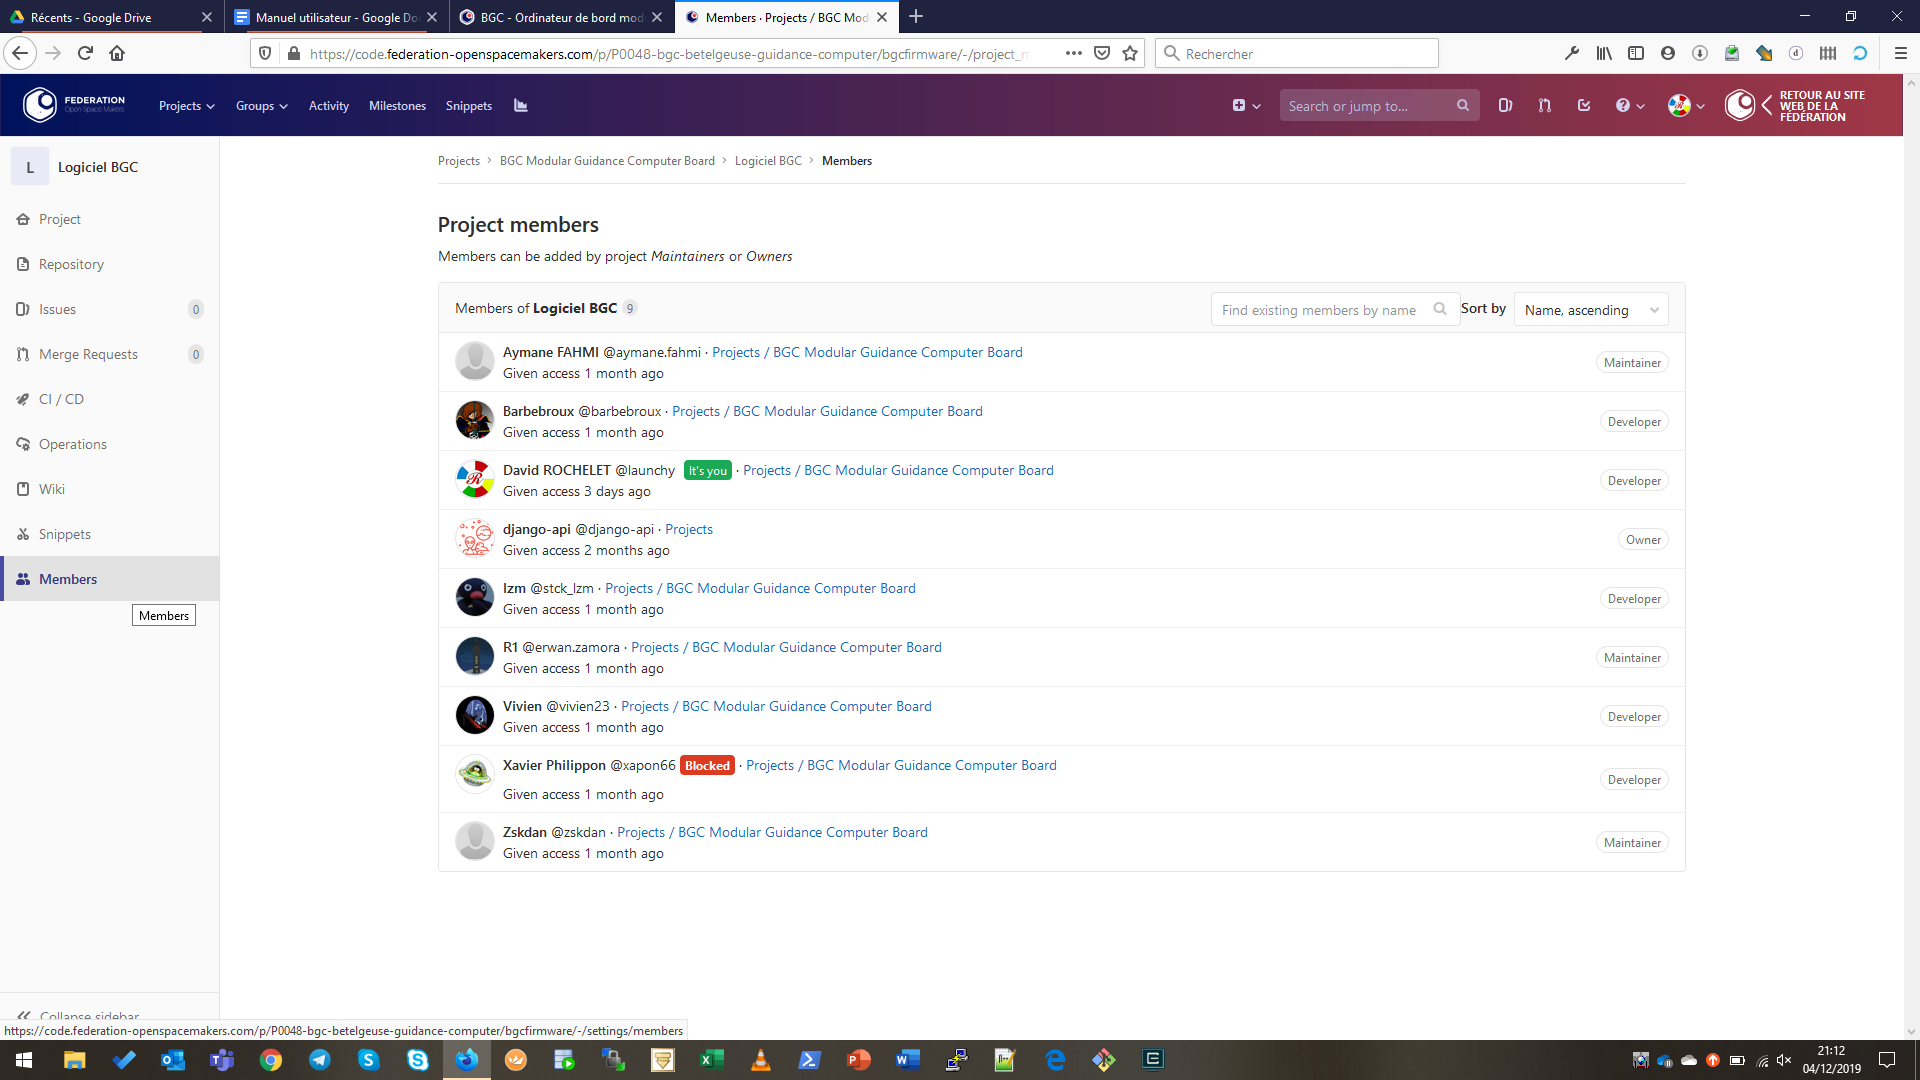Open Wiki from the sidebar
Screen dimensions: 1920x1080
[x=52, y=489]
